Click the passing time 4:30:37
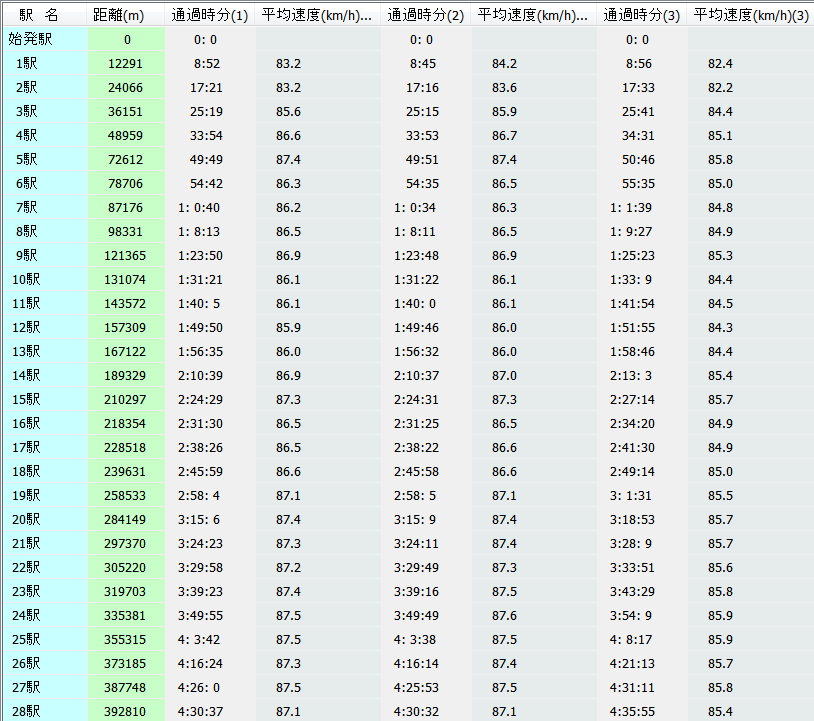 [x=200, y=711]
